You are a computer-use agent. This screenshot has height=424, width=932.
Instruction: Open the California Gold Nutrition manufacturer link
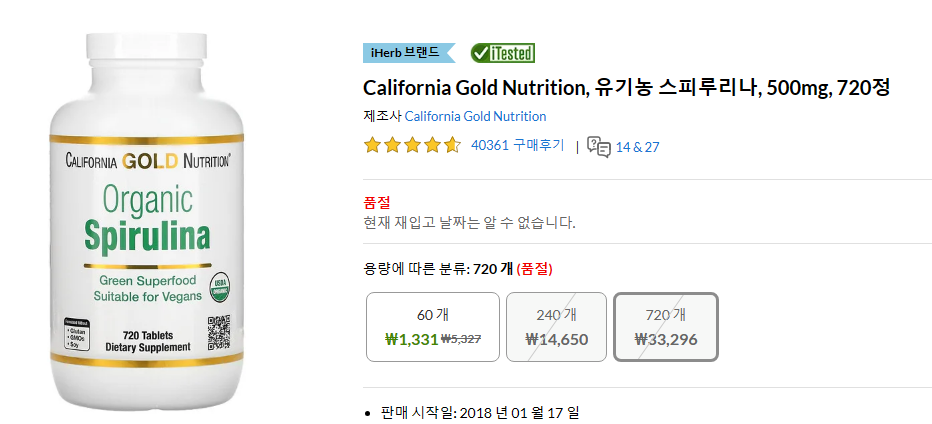[x=476, y=116]
